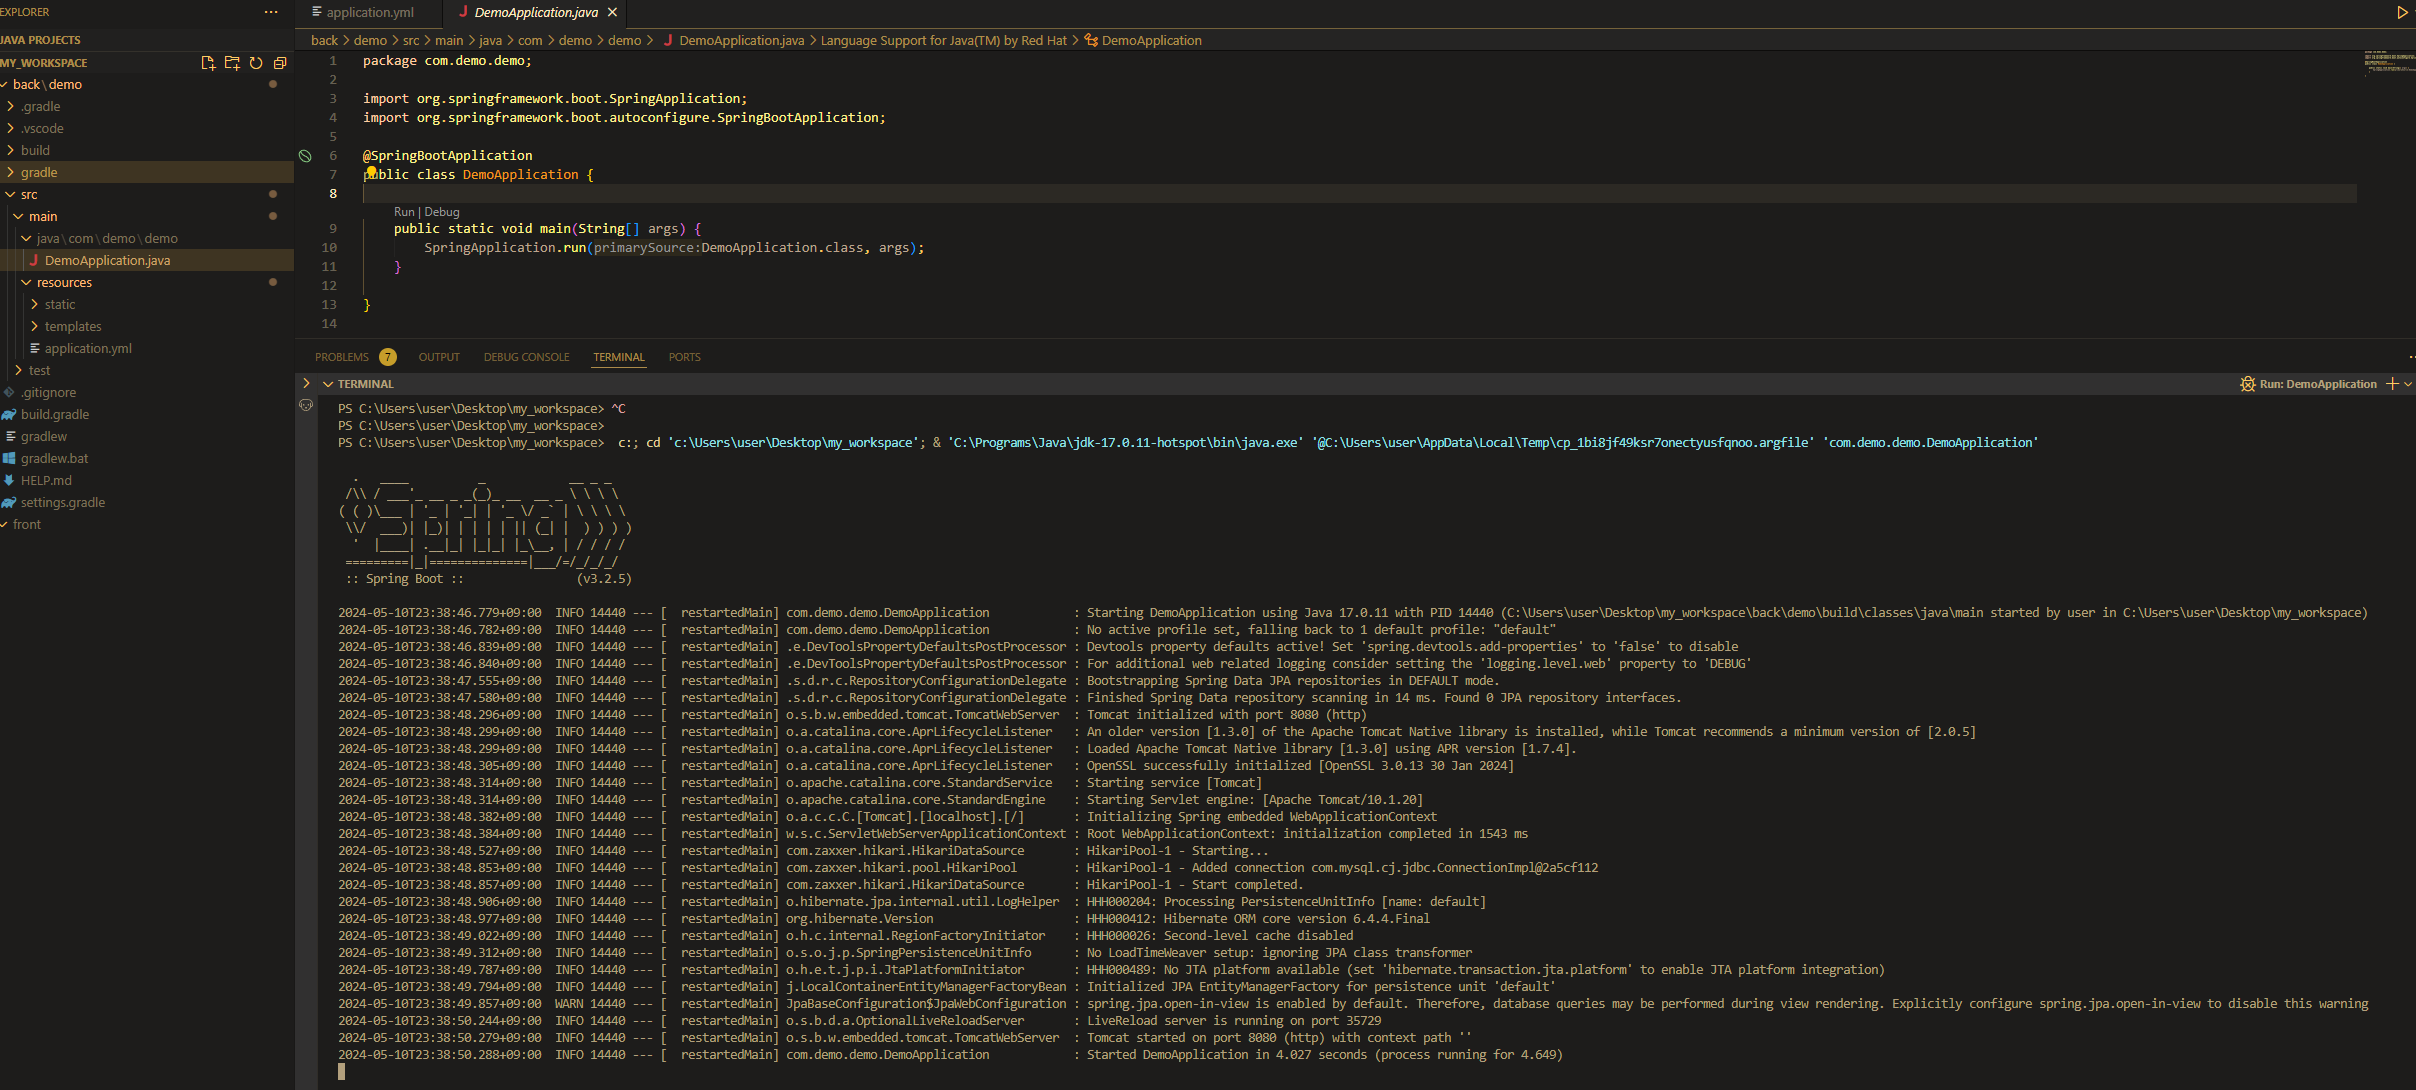Collapse the TERMINAL section header
2416x1090 pixels.
tap(328, 384)
